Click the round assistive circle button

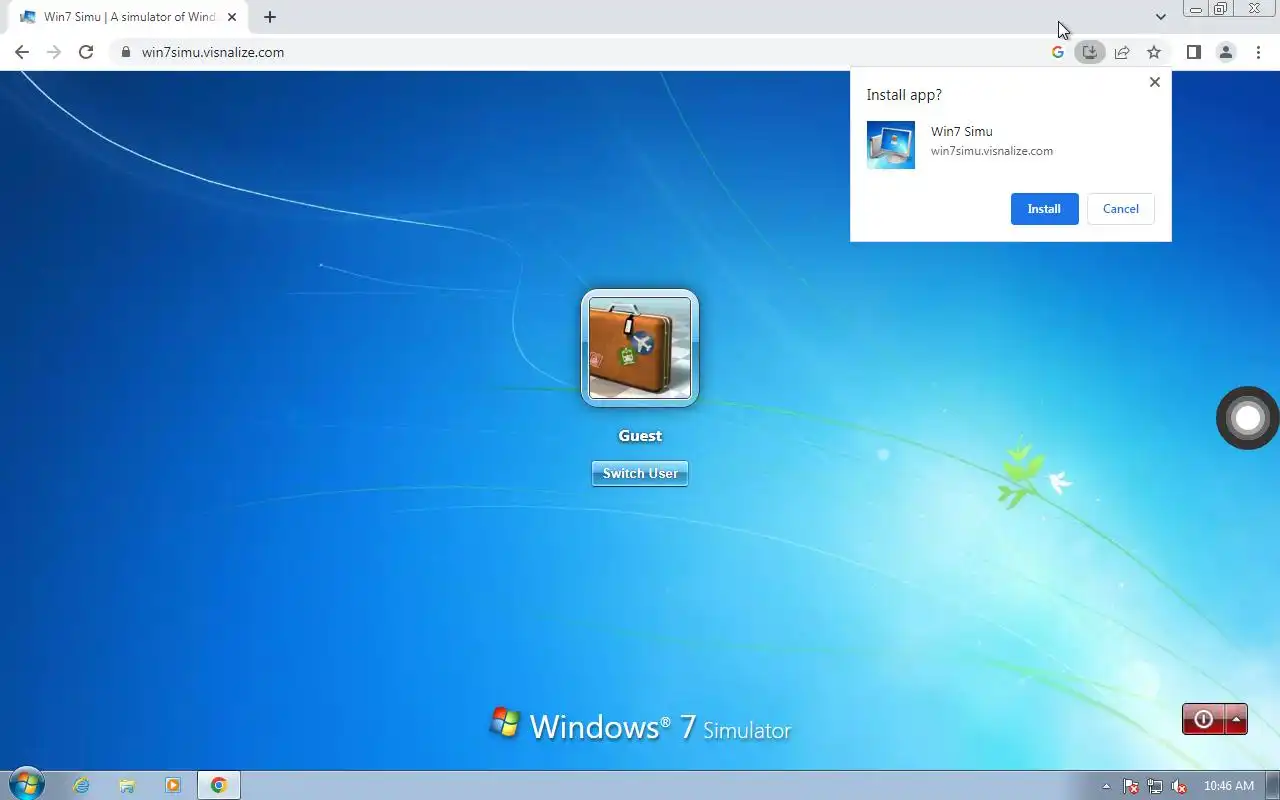click(x=1247, y=417)
